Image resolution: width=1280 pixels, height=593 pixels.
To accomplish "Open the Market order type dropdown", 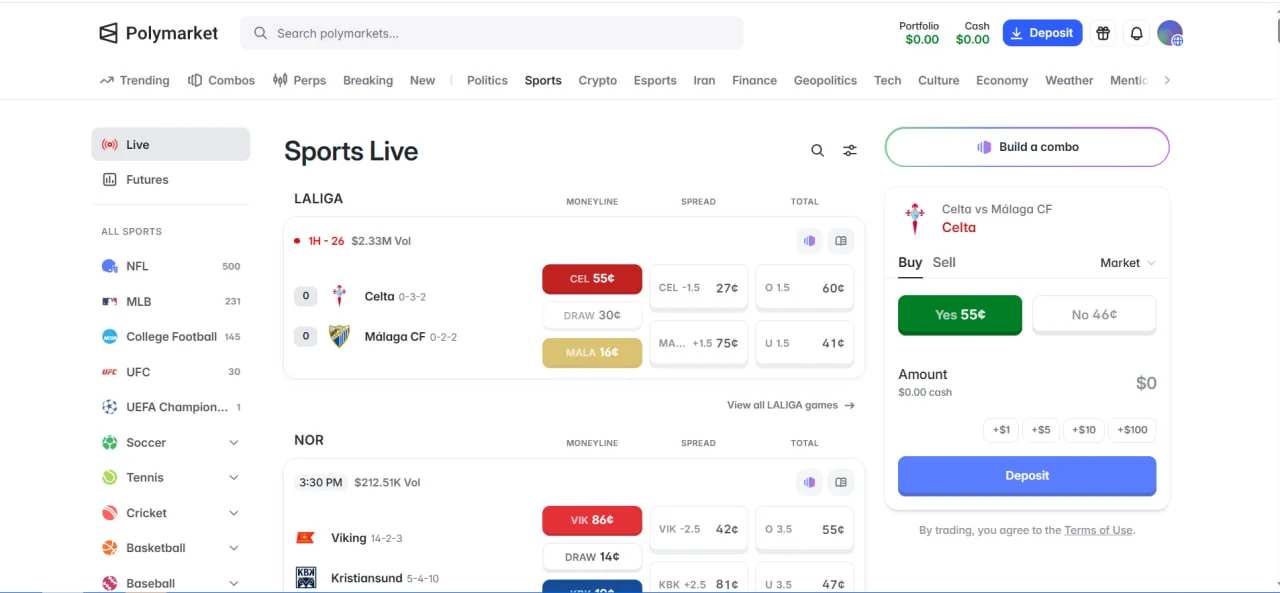I will [1128, 263].
